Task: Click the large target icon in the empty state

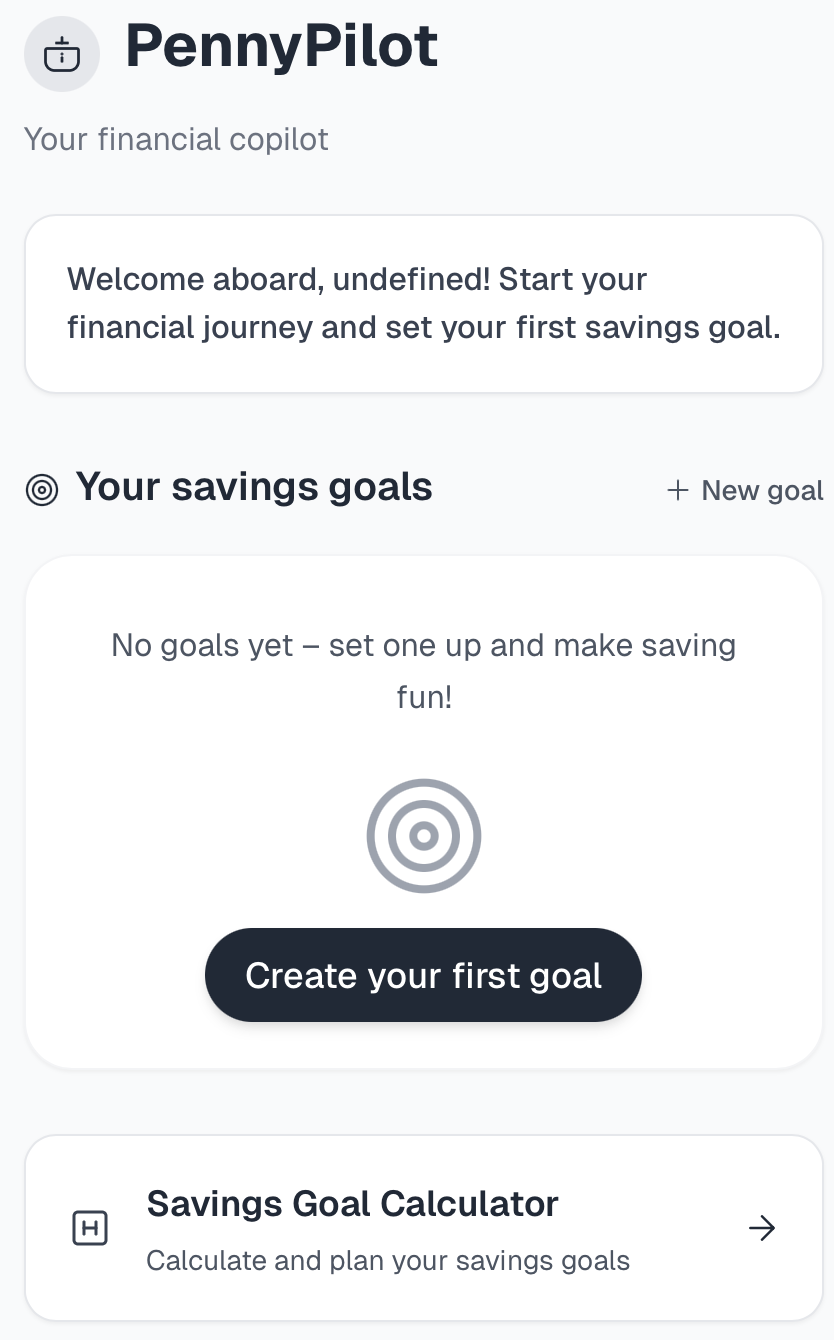Action: [x=423, y=836]
